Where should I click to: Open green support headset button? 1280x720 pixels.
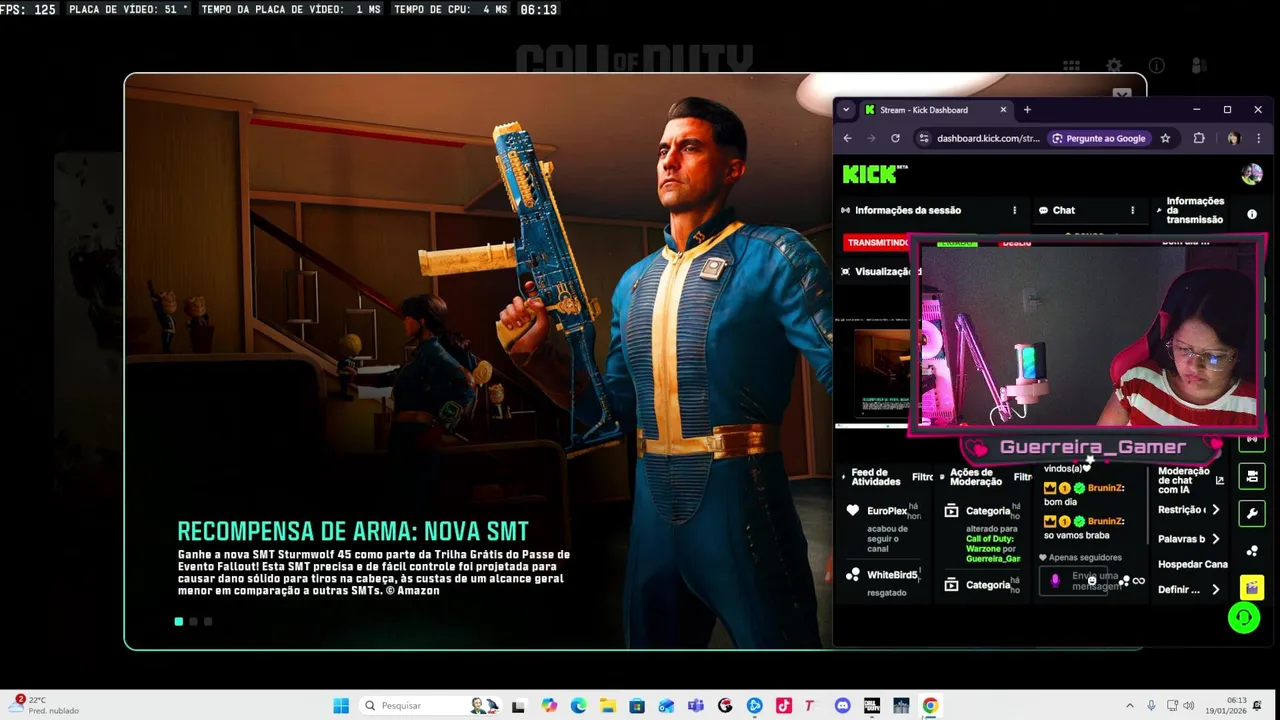(x=1243, y=618)
